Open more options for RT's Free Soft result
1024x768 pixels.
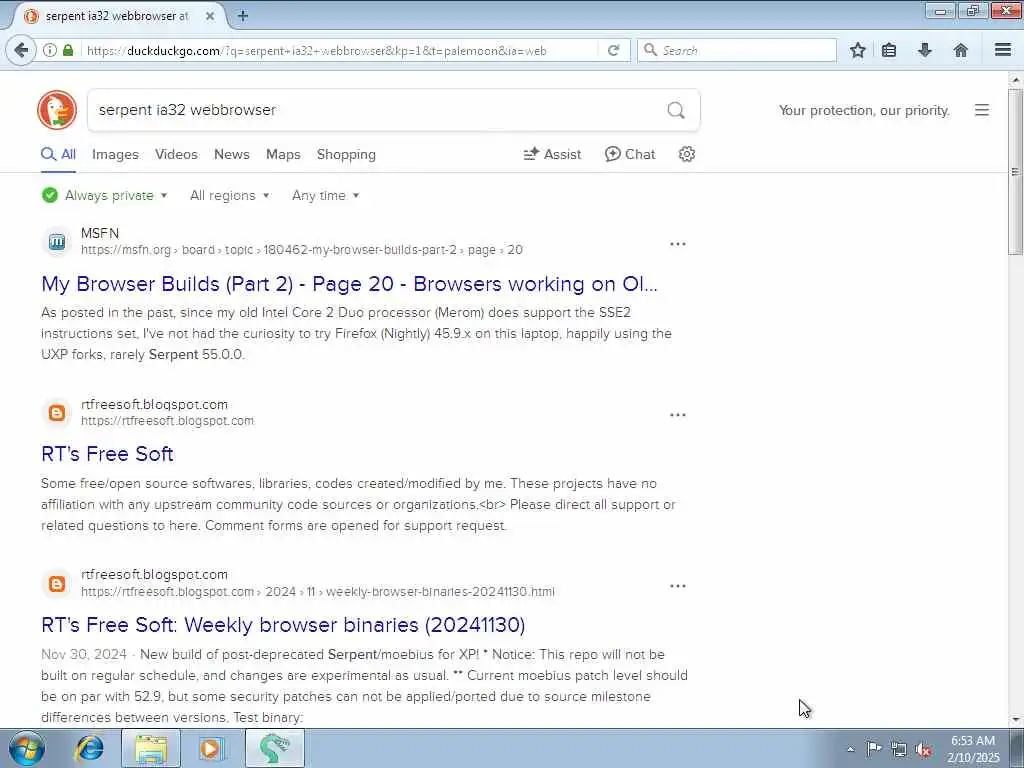pyautogui.click(x=678, y=415)
